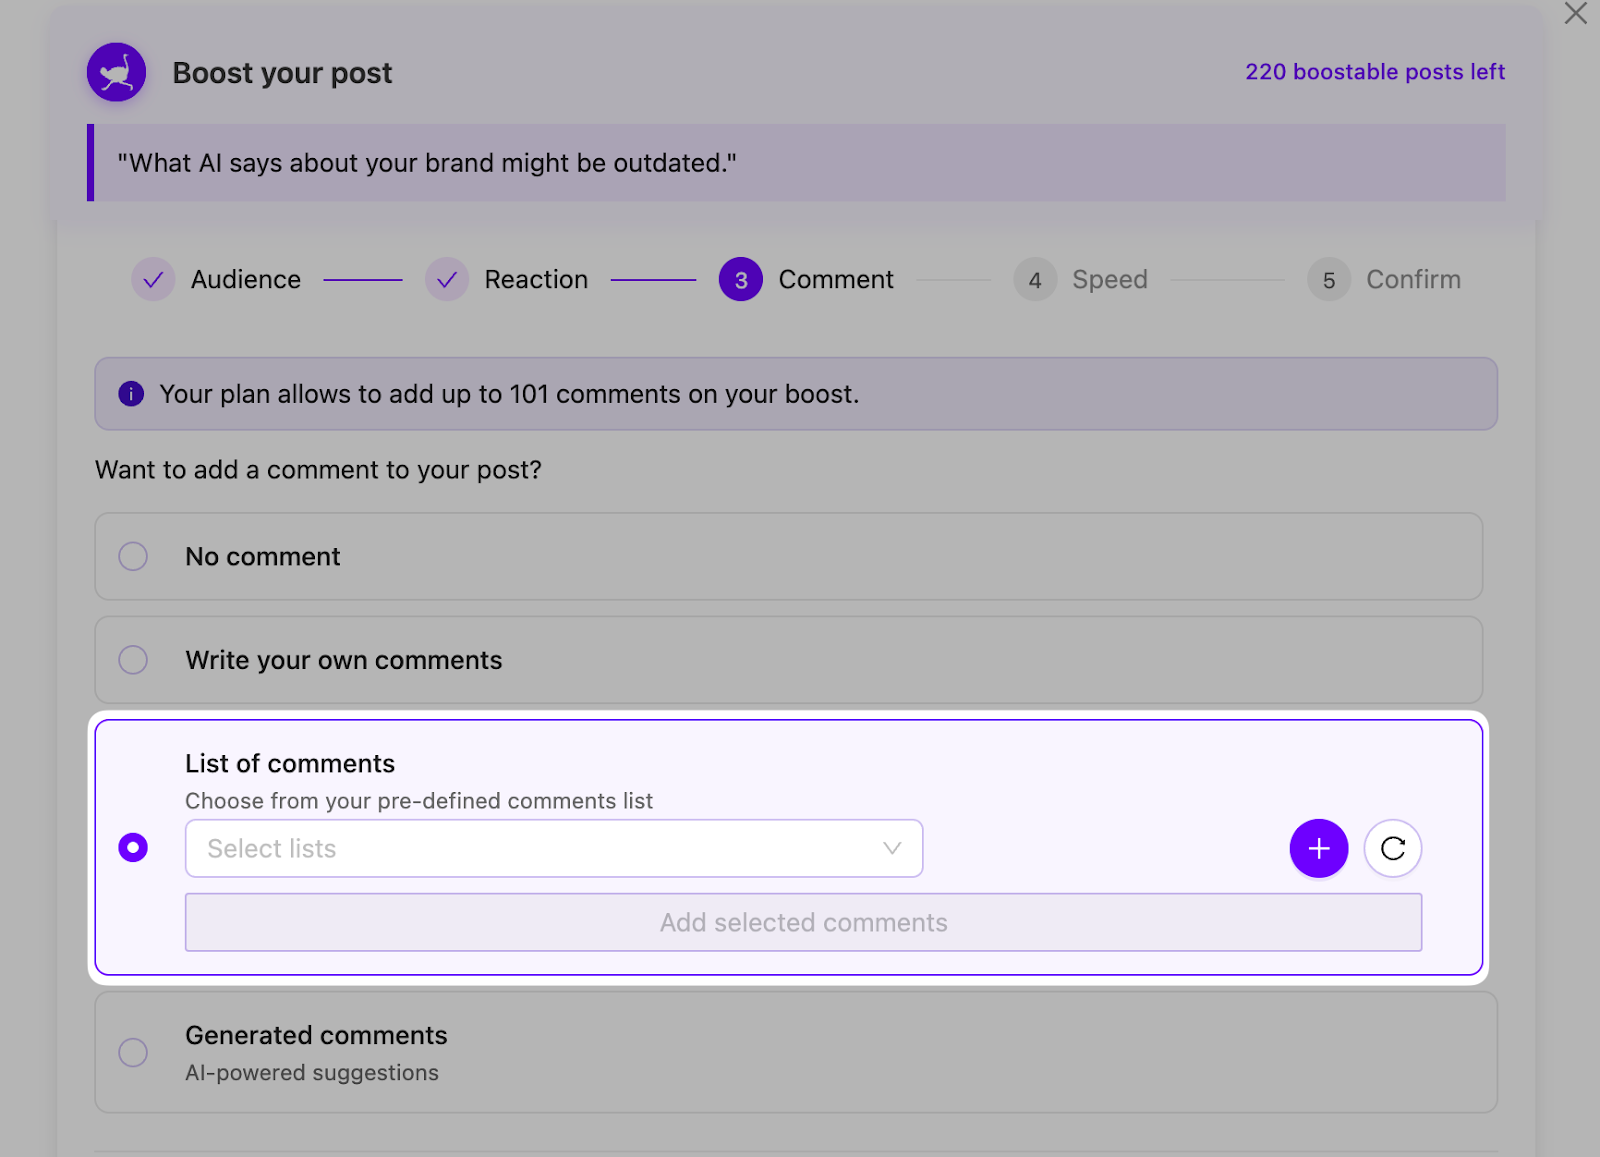
Task: Click the refresh icon to reload comment lists
Action: point(1392,848)
